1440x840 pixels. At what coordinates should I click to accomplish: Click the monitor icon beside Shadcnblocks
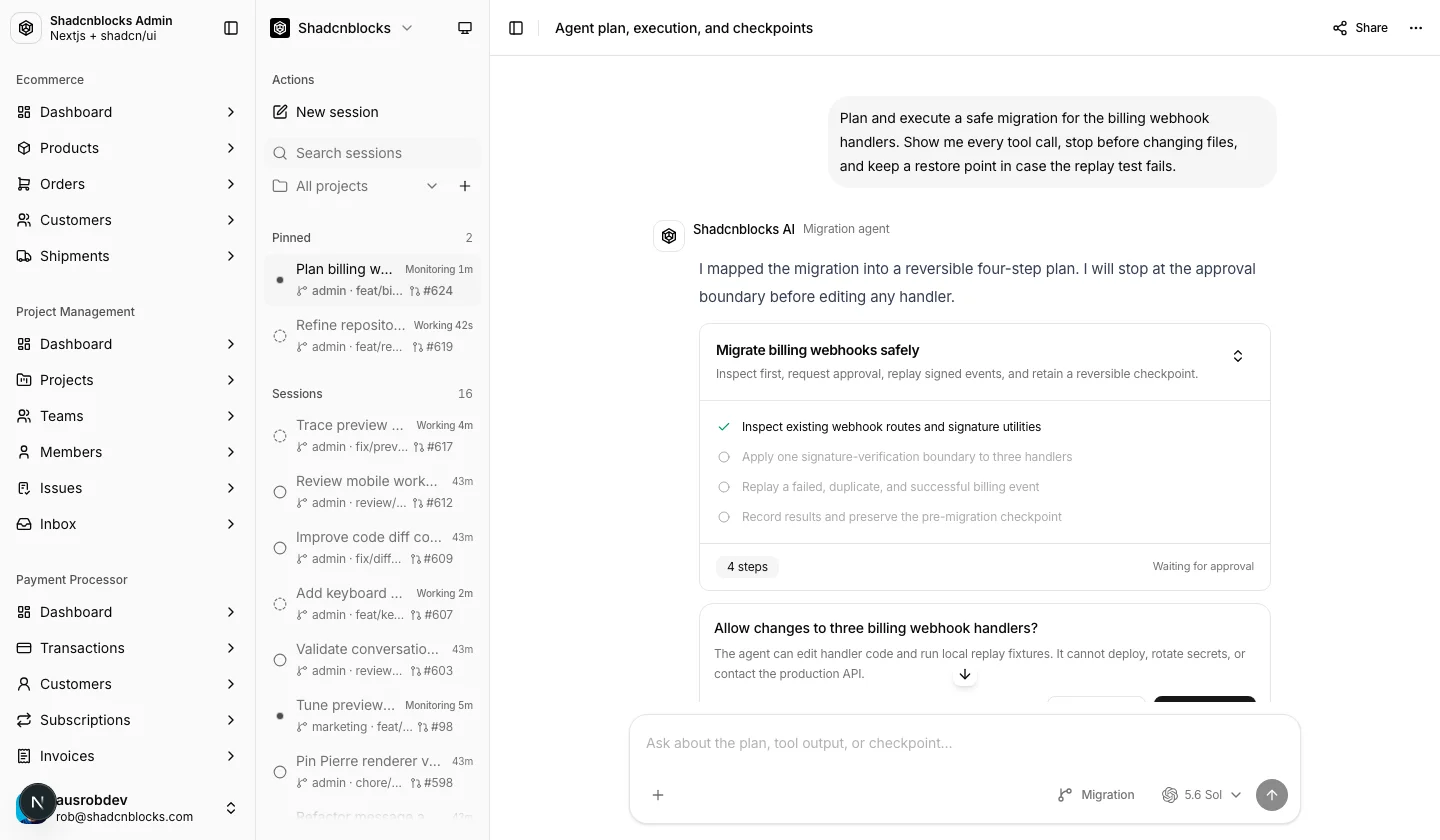[x=465, y=28]
